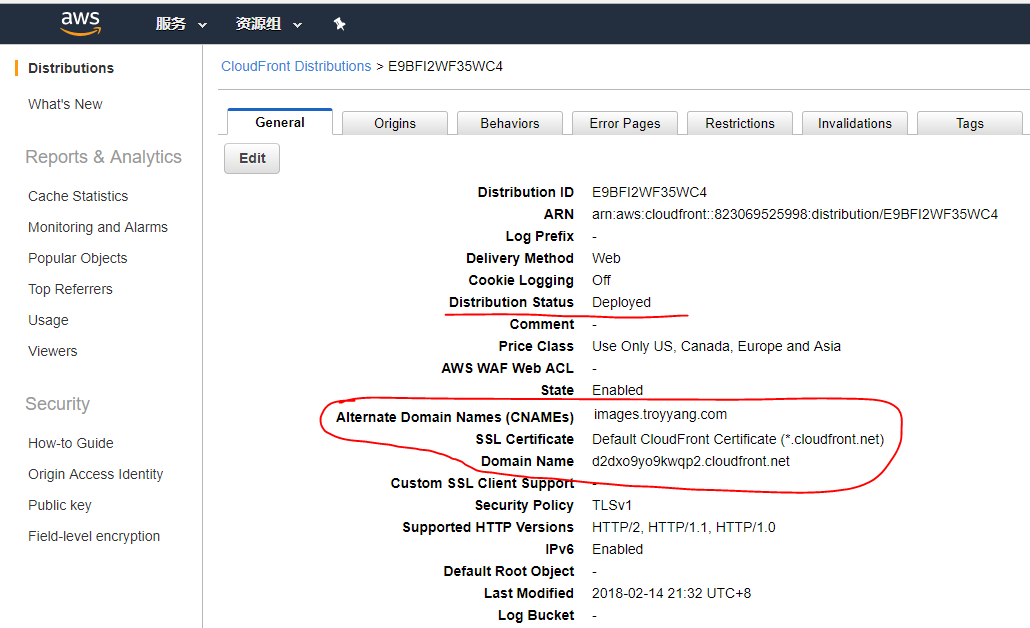Click the d2dxo9yo9kwqp2.cloudfront.net domain name text
This screenshot has height=628, width=1030.
[691, 461]
